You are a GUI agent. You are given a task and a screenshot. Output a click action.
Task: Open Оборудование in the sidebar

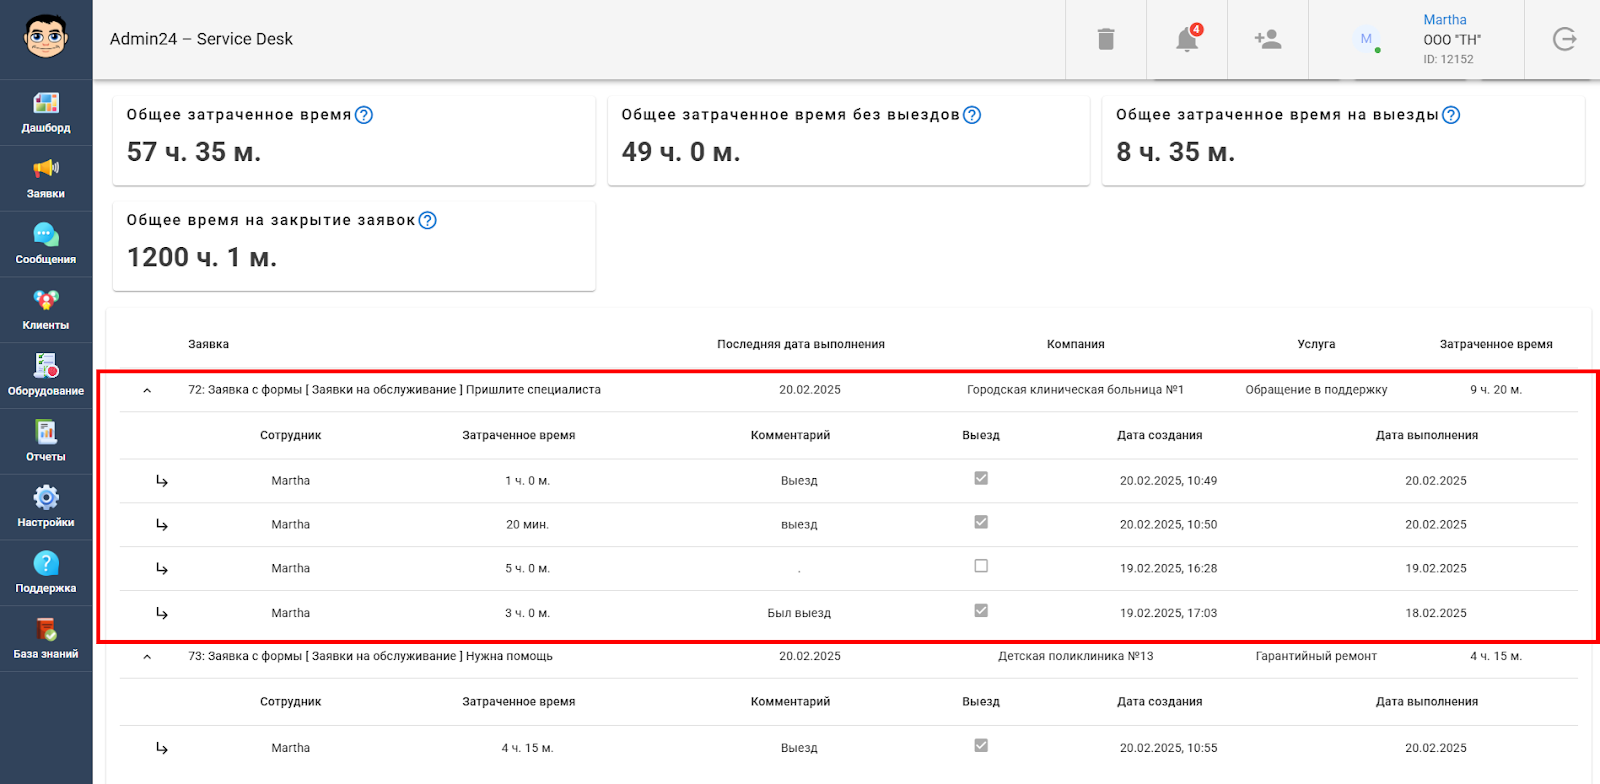(x=46, y=375)
